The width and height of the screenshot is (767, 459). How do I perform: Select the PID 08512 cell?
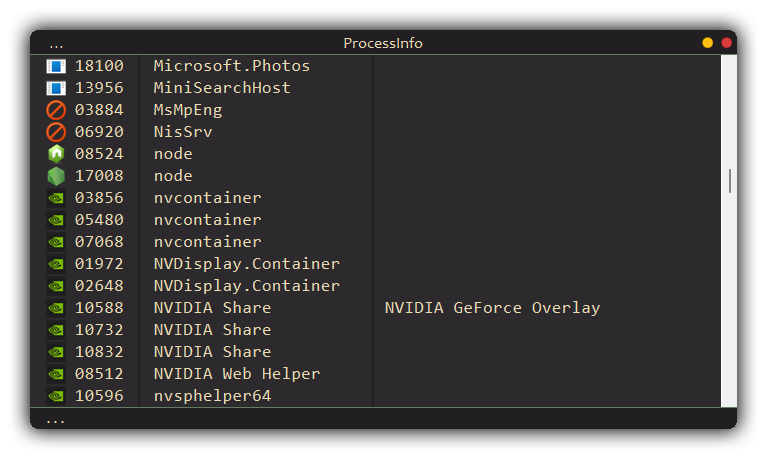(x=99, y=374)
